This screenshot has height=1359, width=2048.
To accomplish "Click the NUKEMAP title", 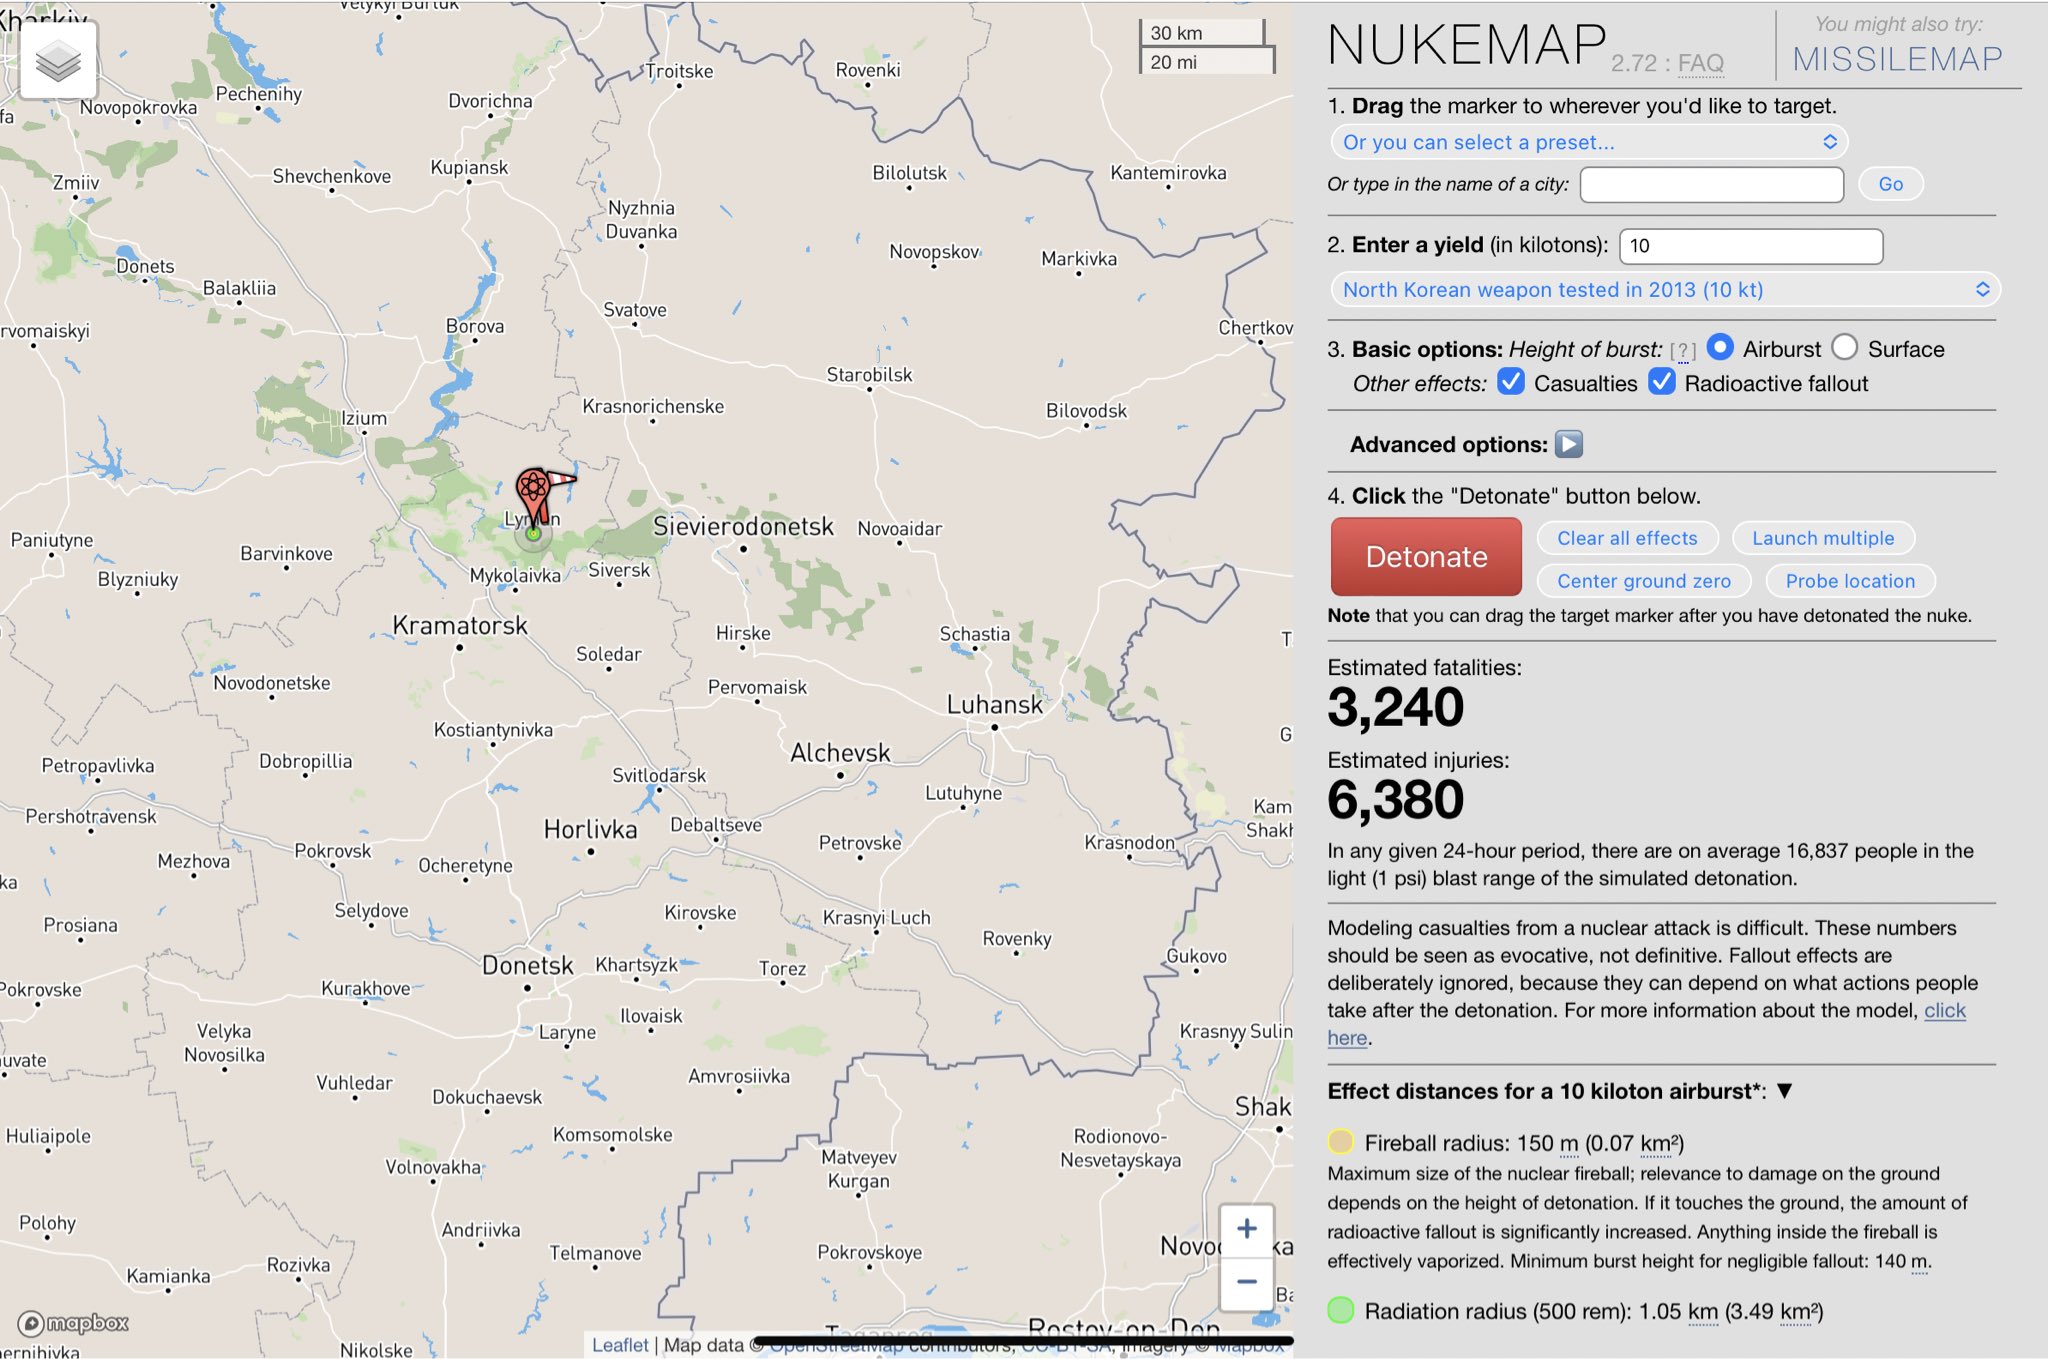I will (1467, 46).
